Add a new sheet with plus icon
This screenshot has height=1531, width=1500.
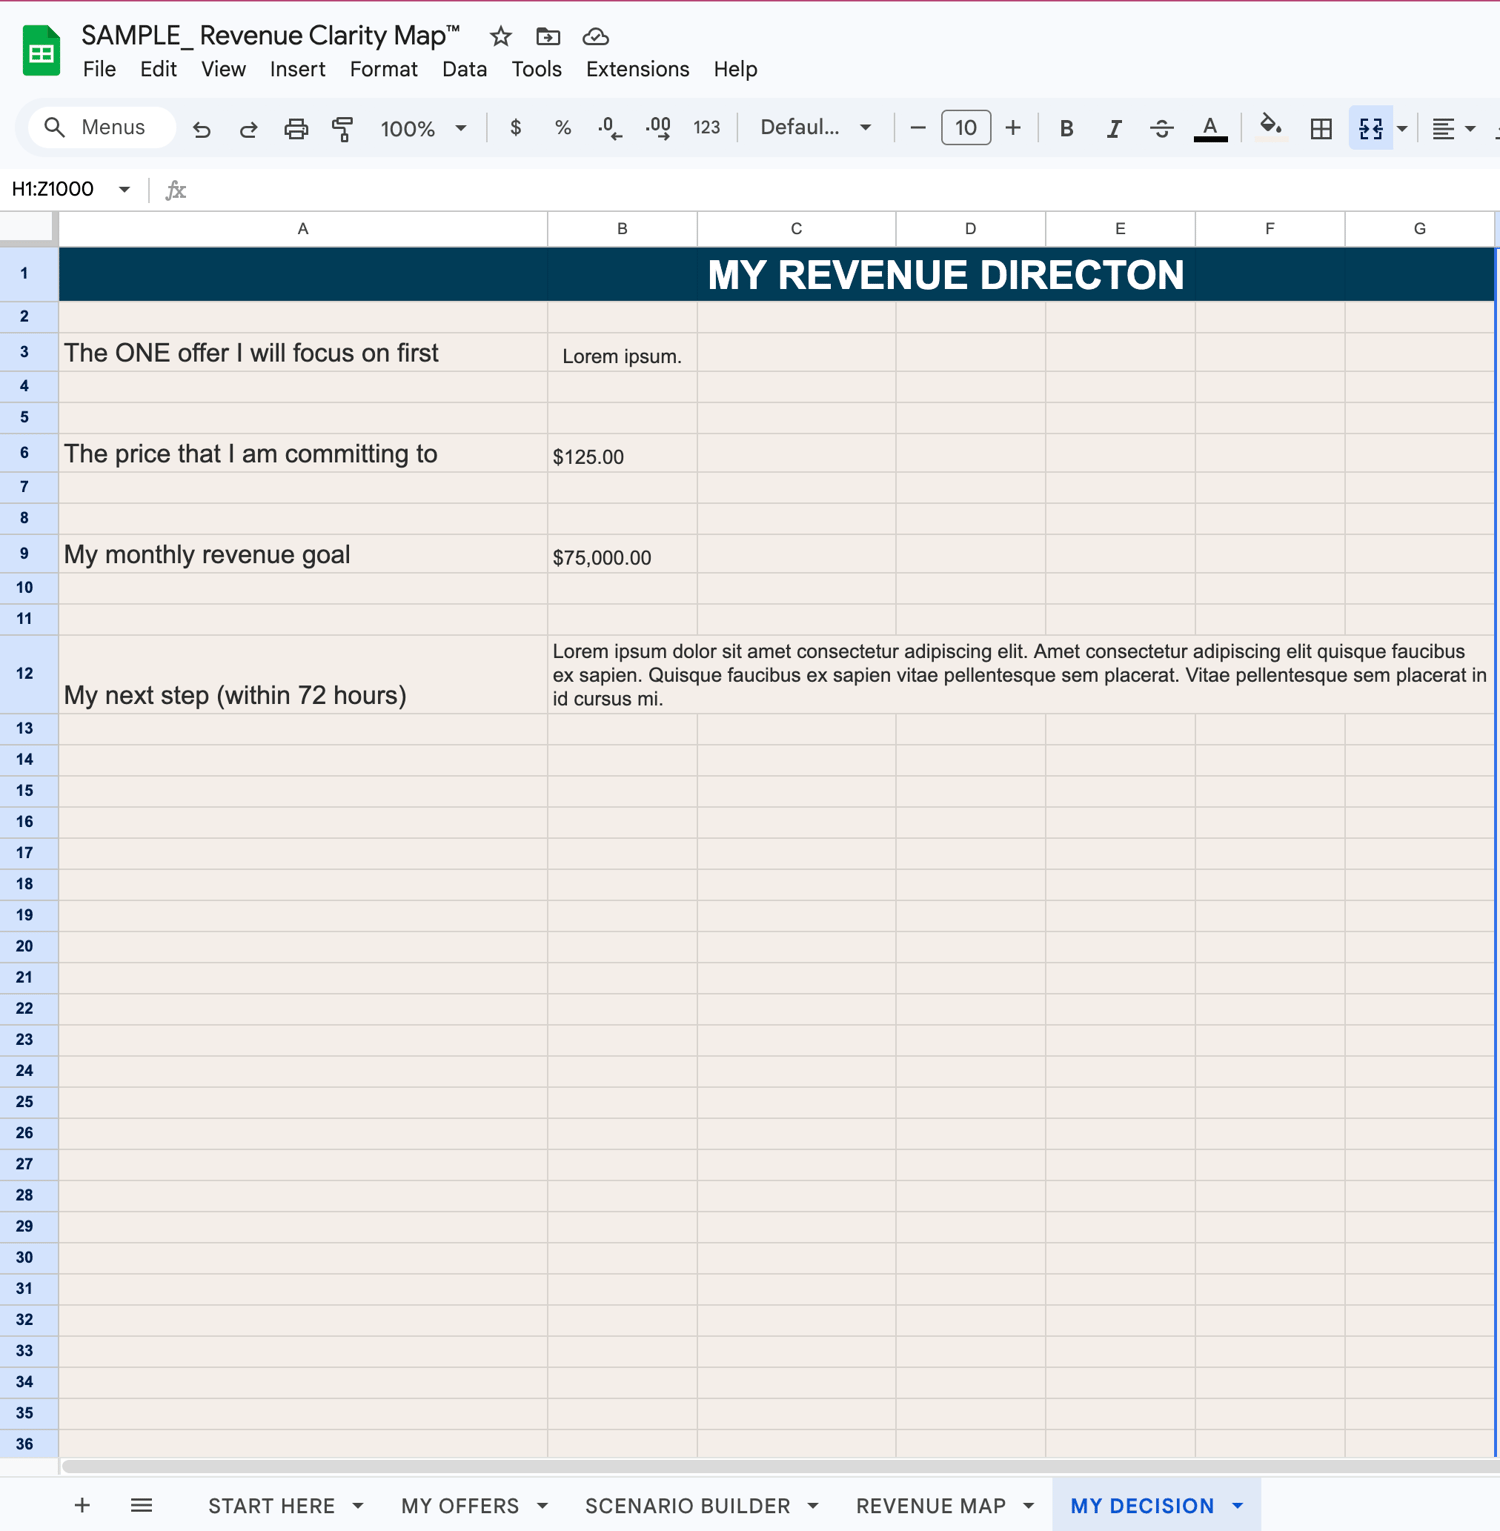[x=82, y=1505]
